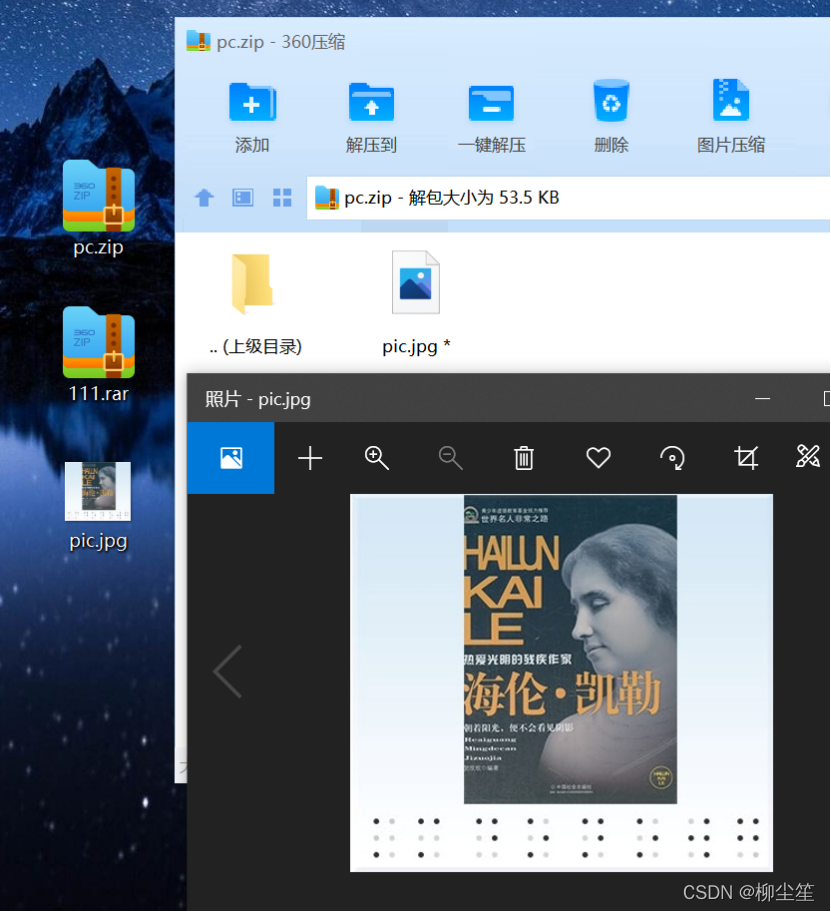Delete the photo with trash icon
Image resolution: width=831 pixels, height=912 pixels.
(524, 458)
